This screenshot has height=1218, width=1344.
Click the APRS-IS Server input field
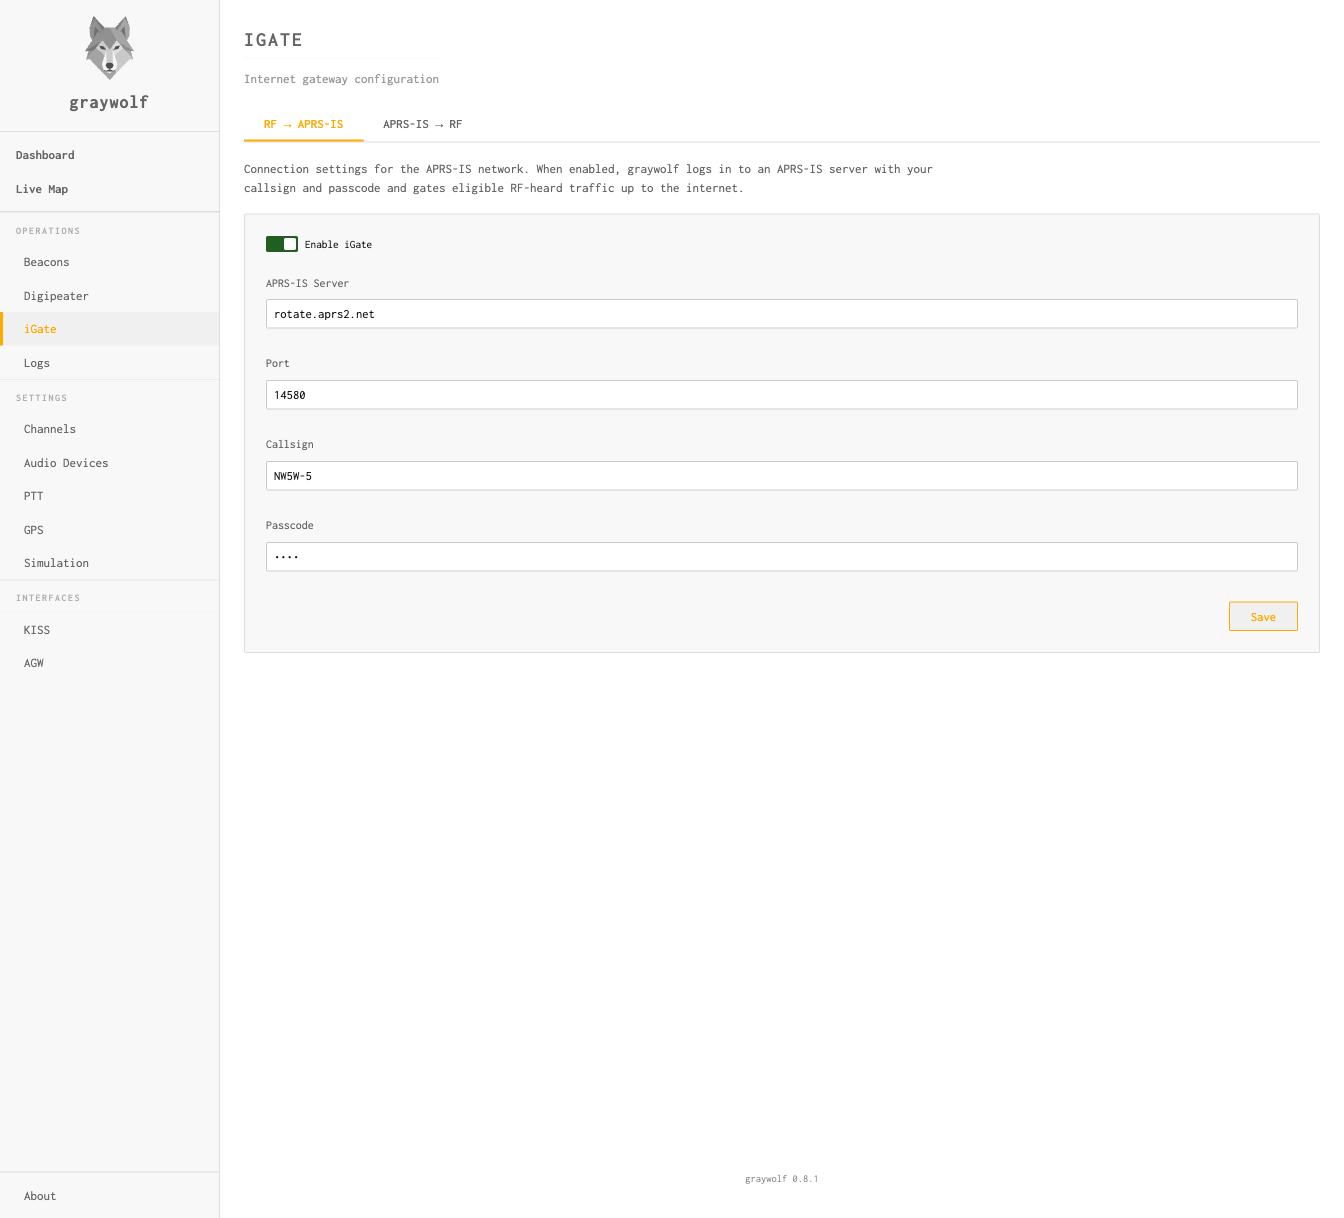coord(781,314)
